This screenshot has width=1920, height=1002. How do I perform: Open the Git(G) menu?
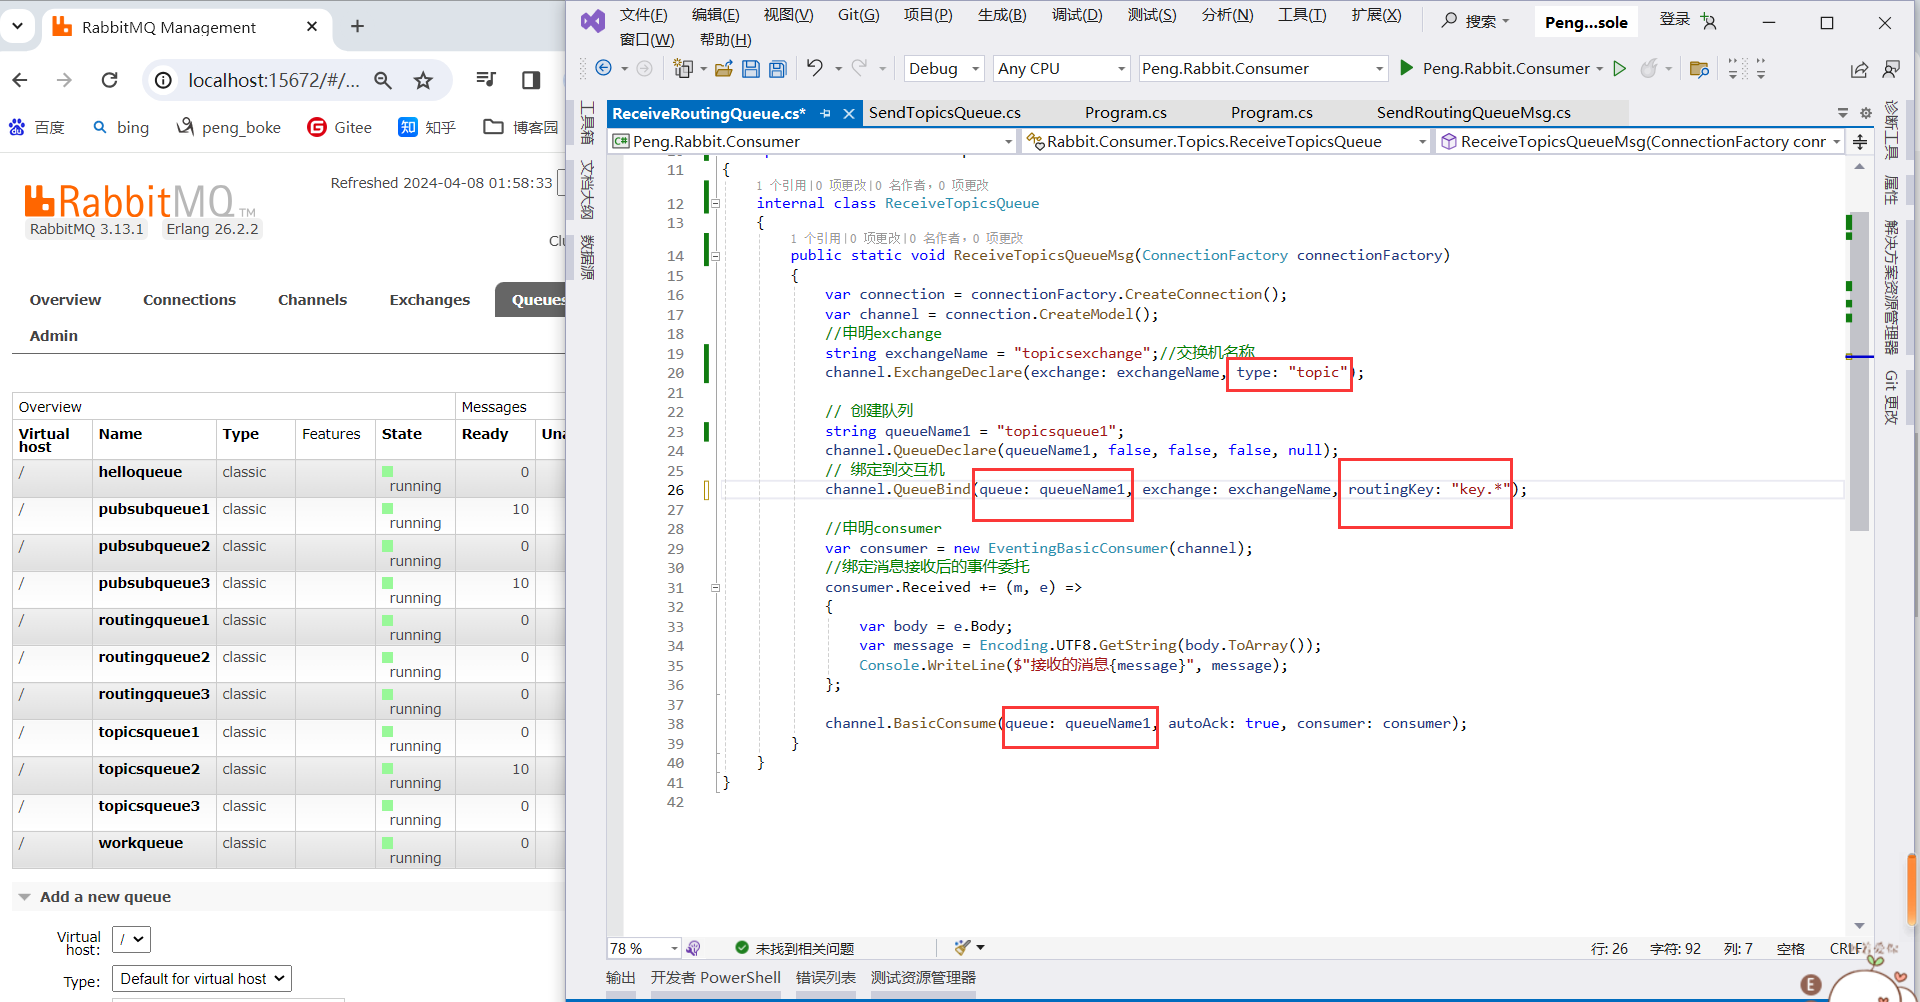[x=859, y=15]
